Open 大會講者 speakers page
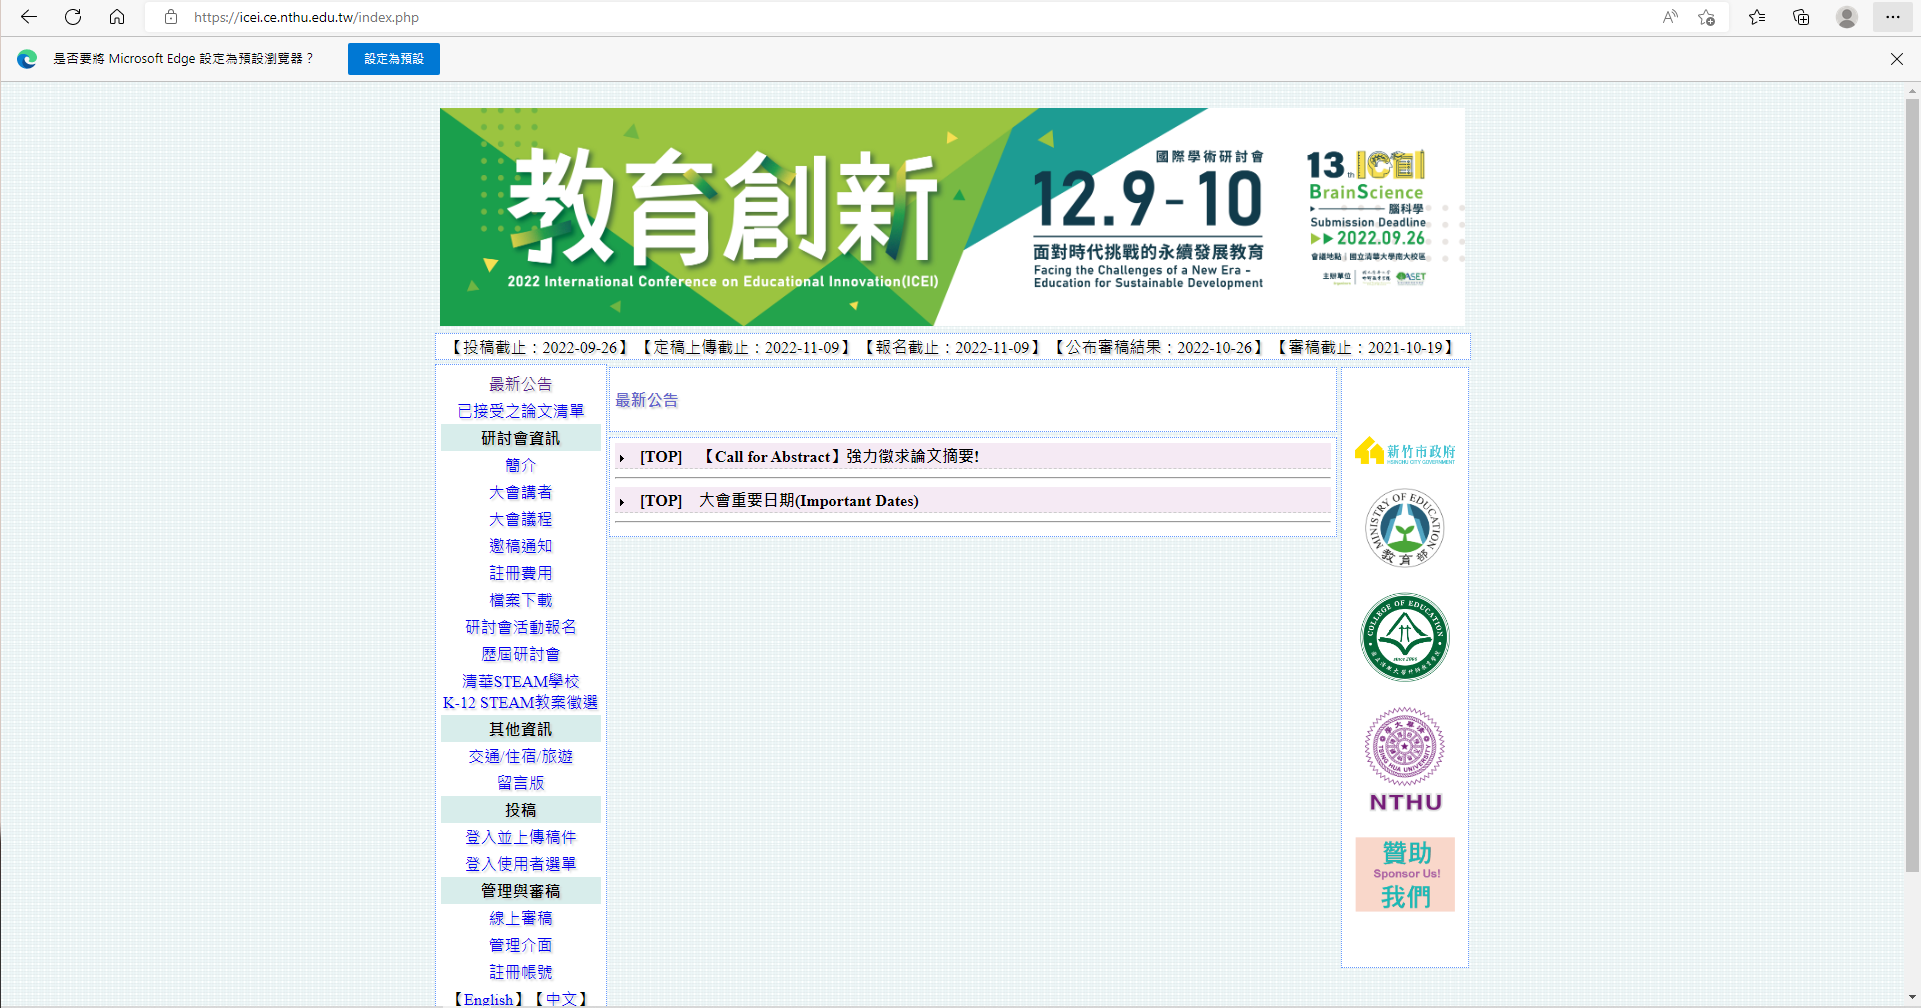This screenshot has width=1921, height=1008. pos(520,492)
